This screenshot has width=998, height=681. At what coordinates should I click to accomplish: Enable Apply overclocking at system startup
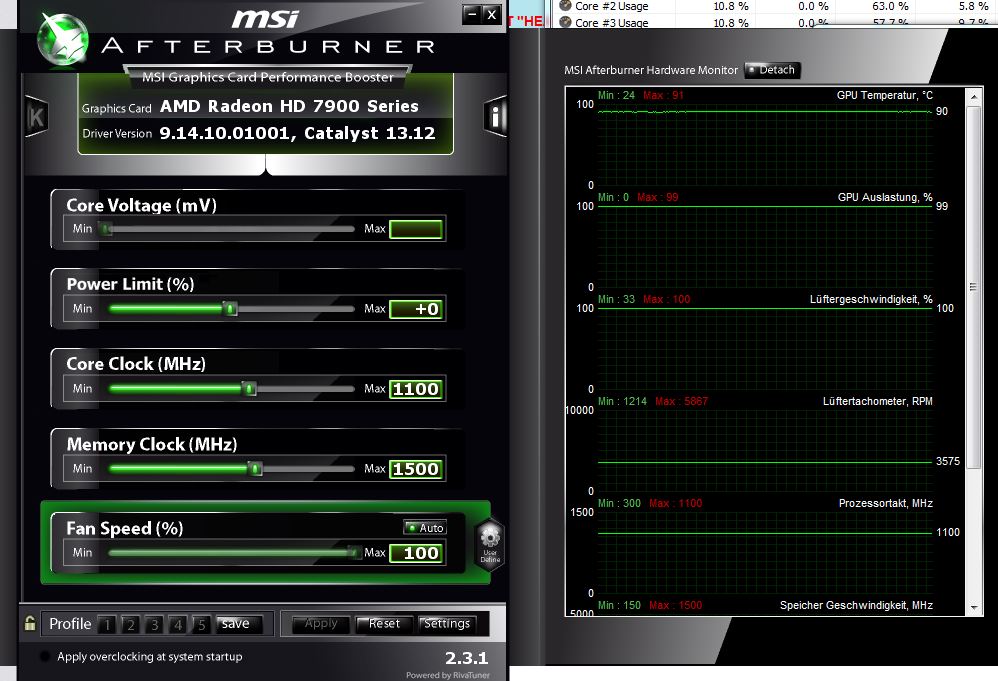point(45,656)
